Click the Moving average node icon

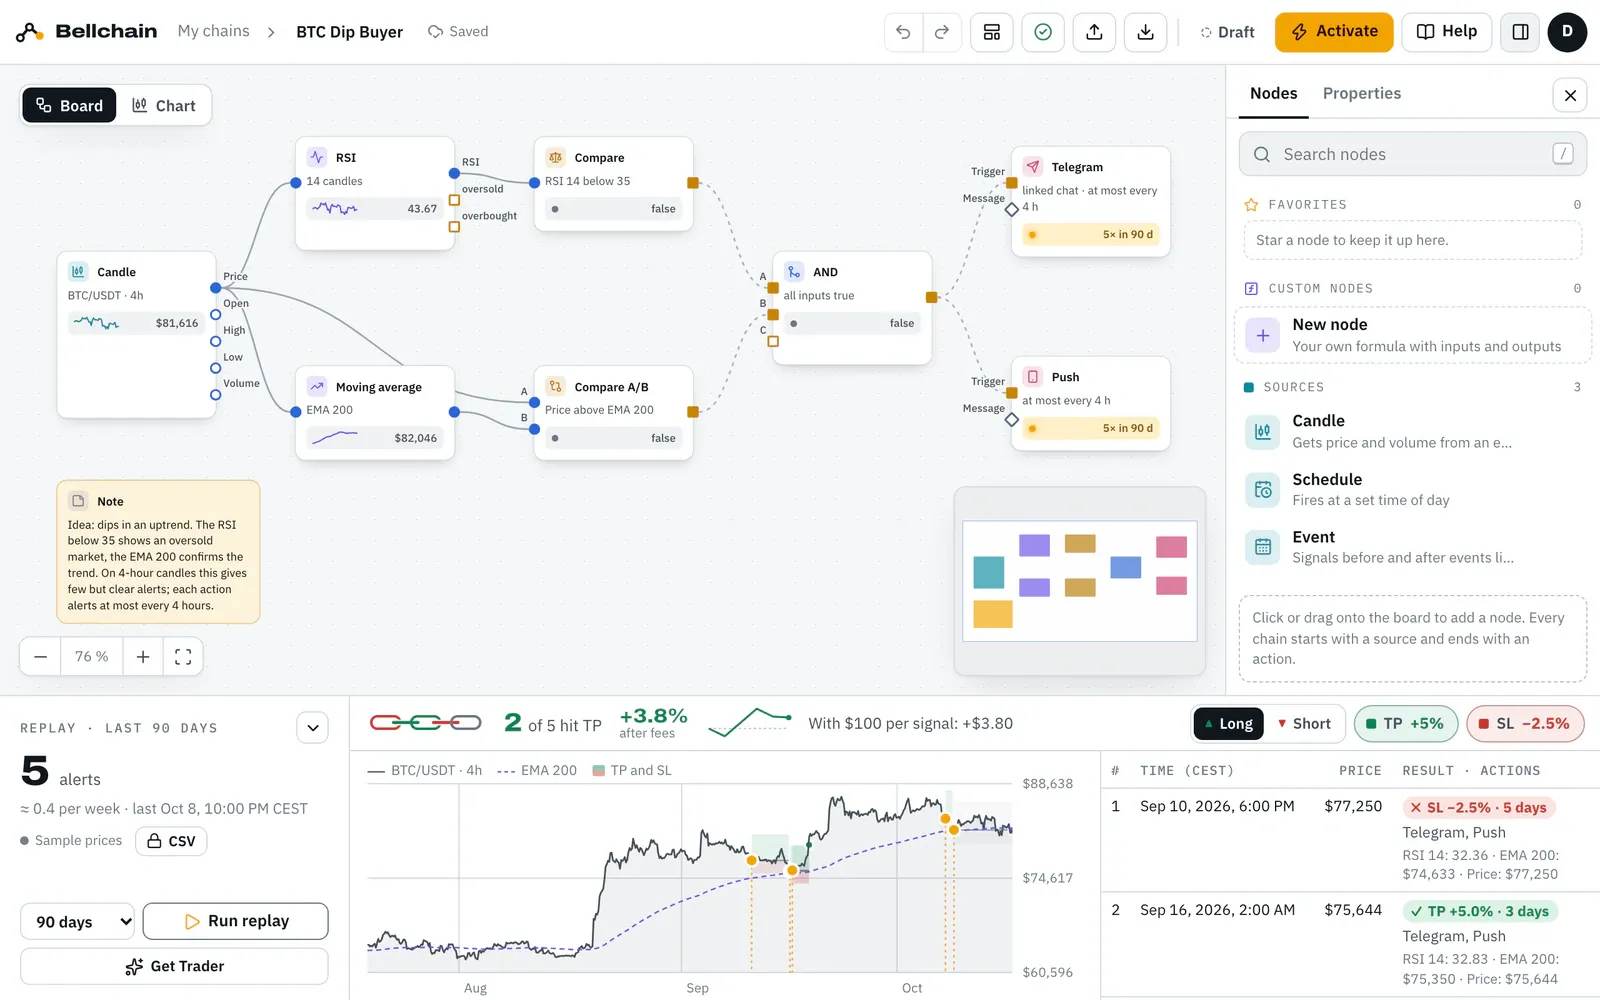[x=317, y=386]
